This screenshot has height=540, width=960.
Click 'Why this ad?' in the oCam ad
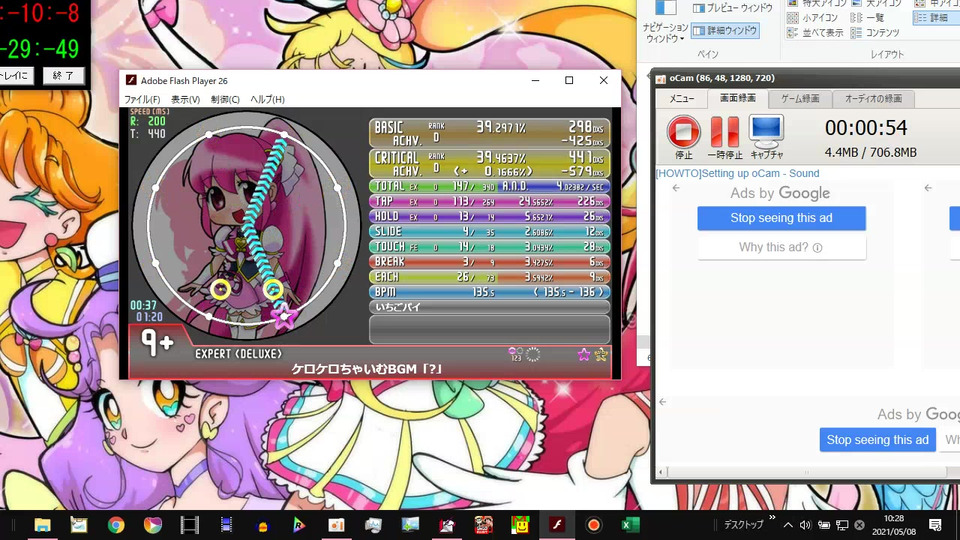click(781, 247)
